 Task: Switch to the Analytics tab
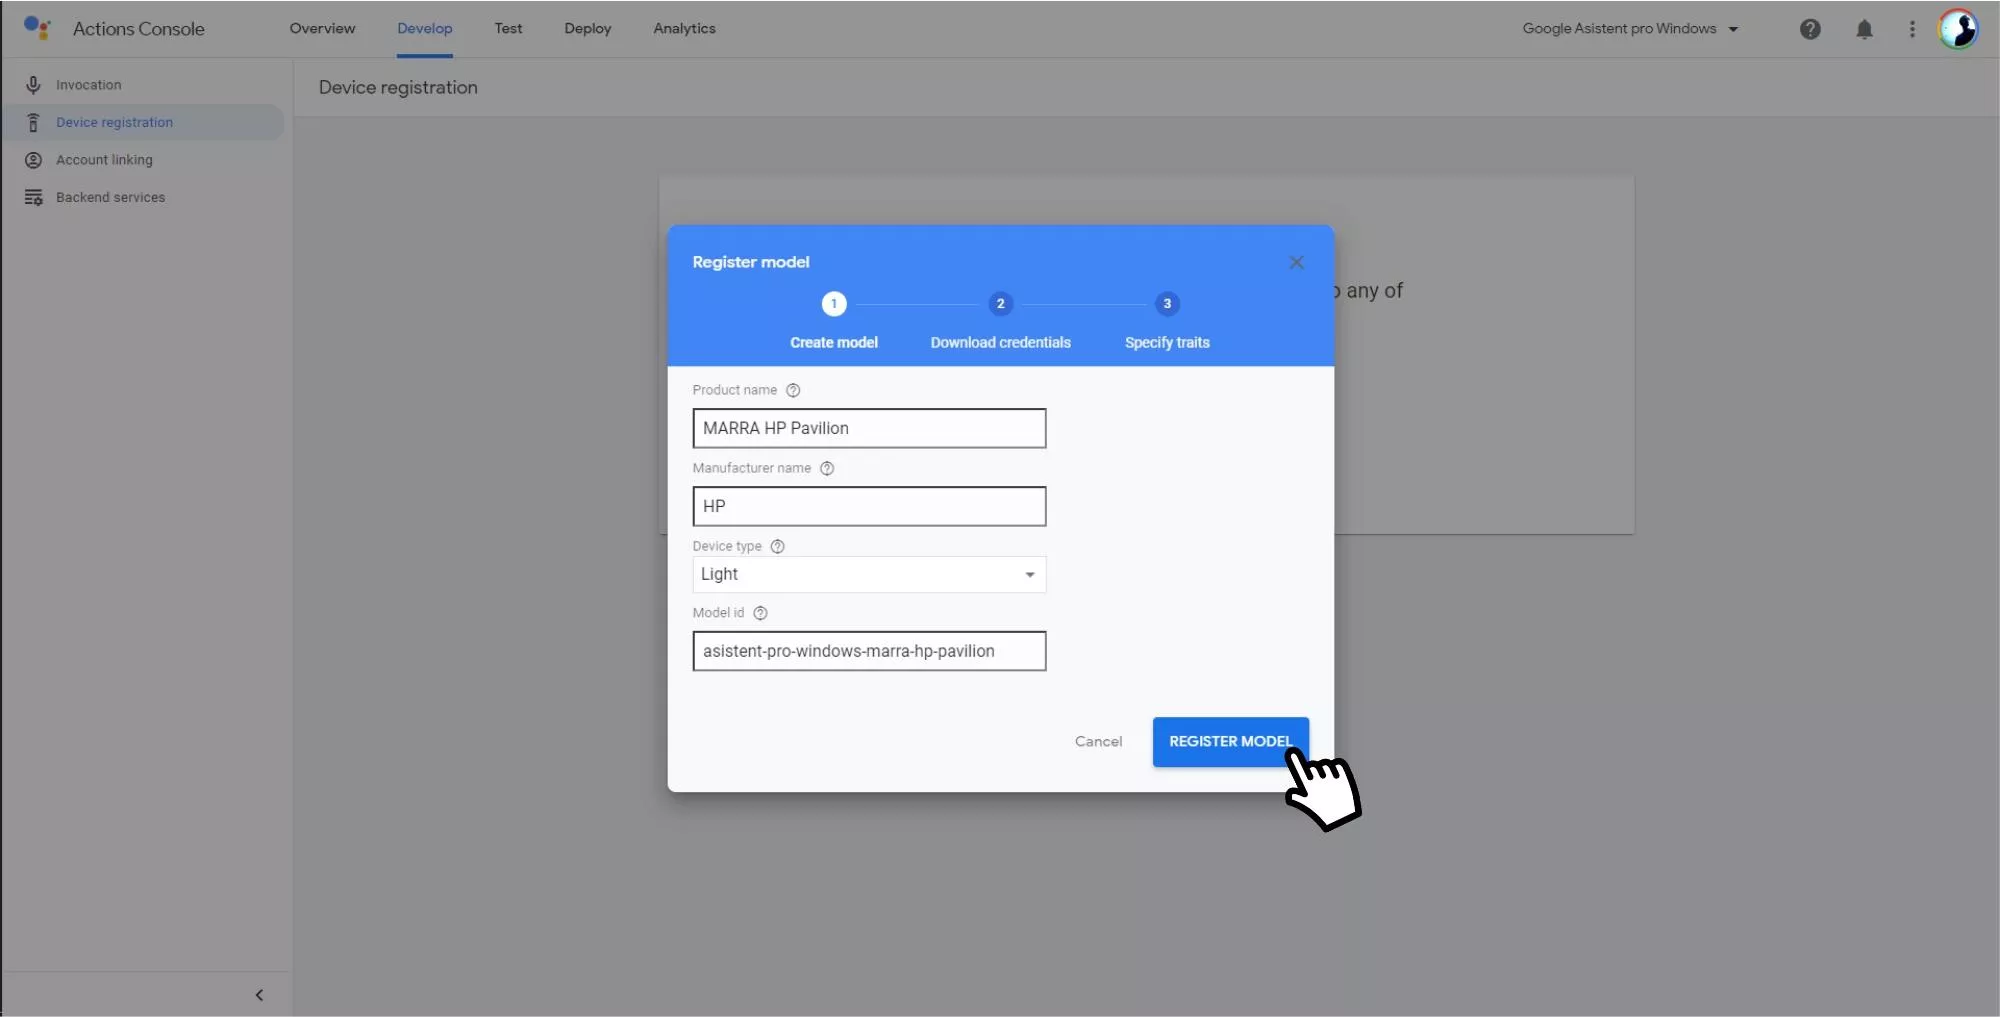[x=685, y=28]
